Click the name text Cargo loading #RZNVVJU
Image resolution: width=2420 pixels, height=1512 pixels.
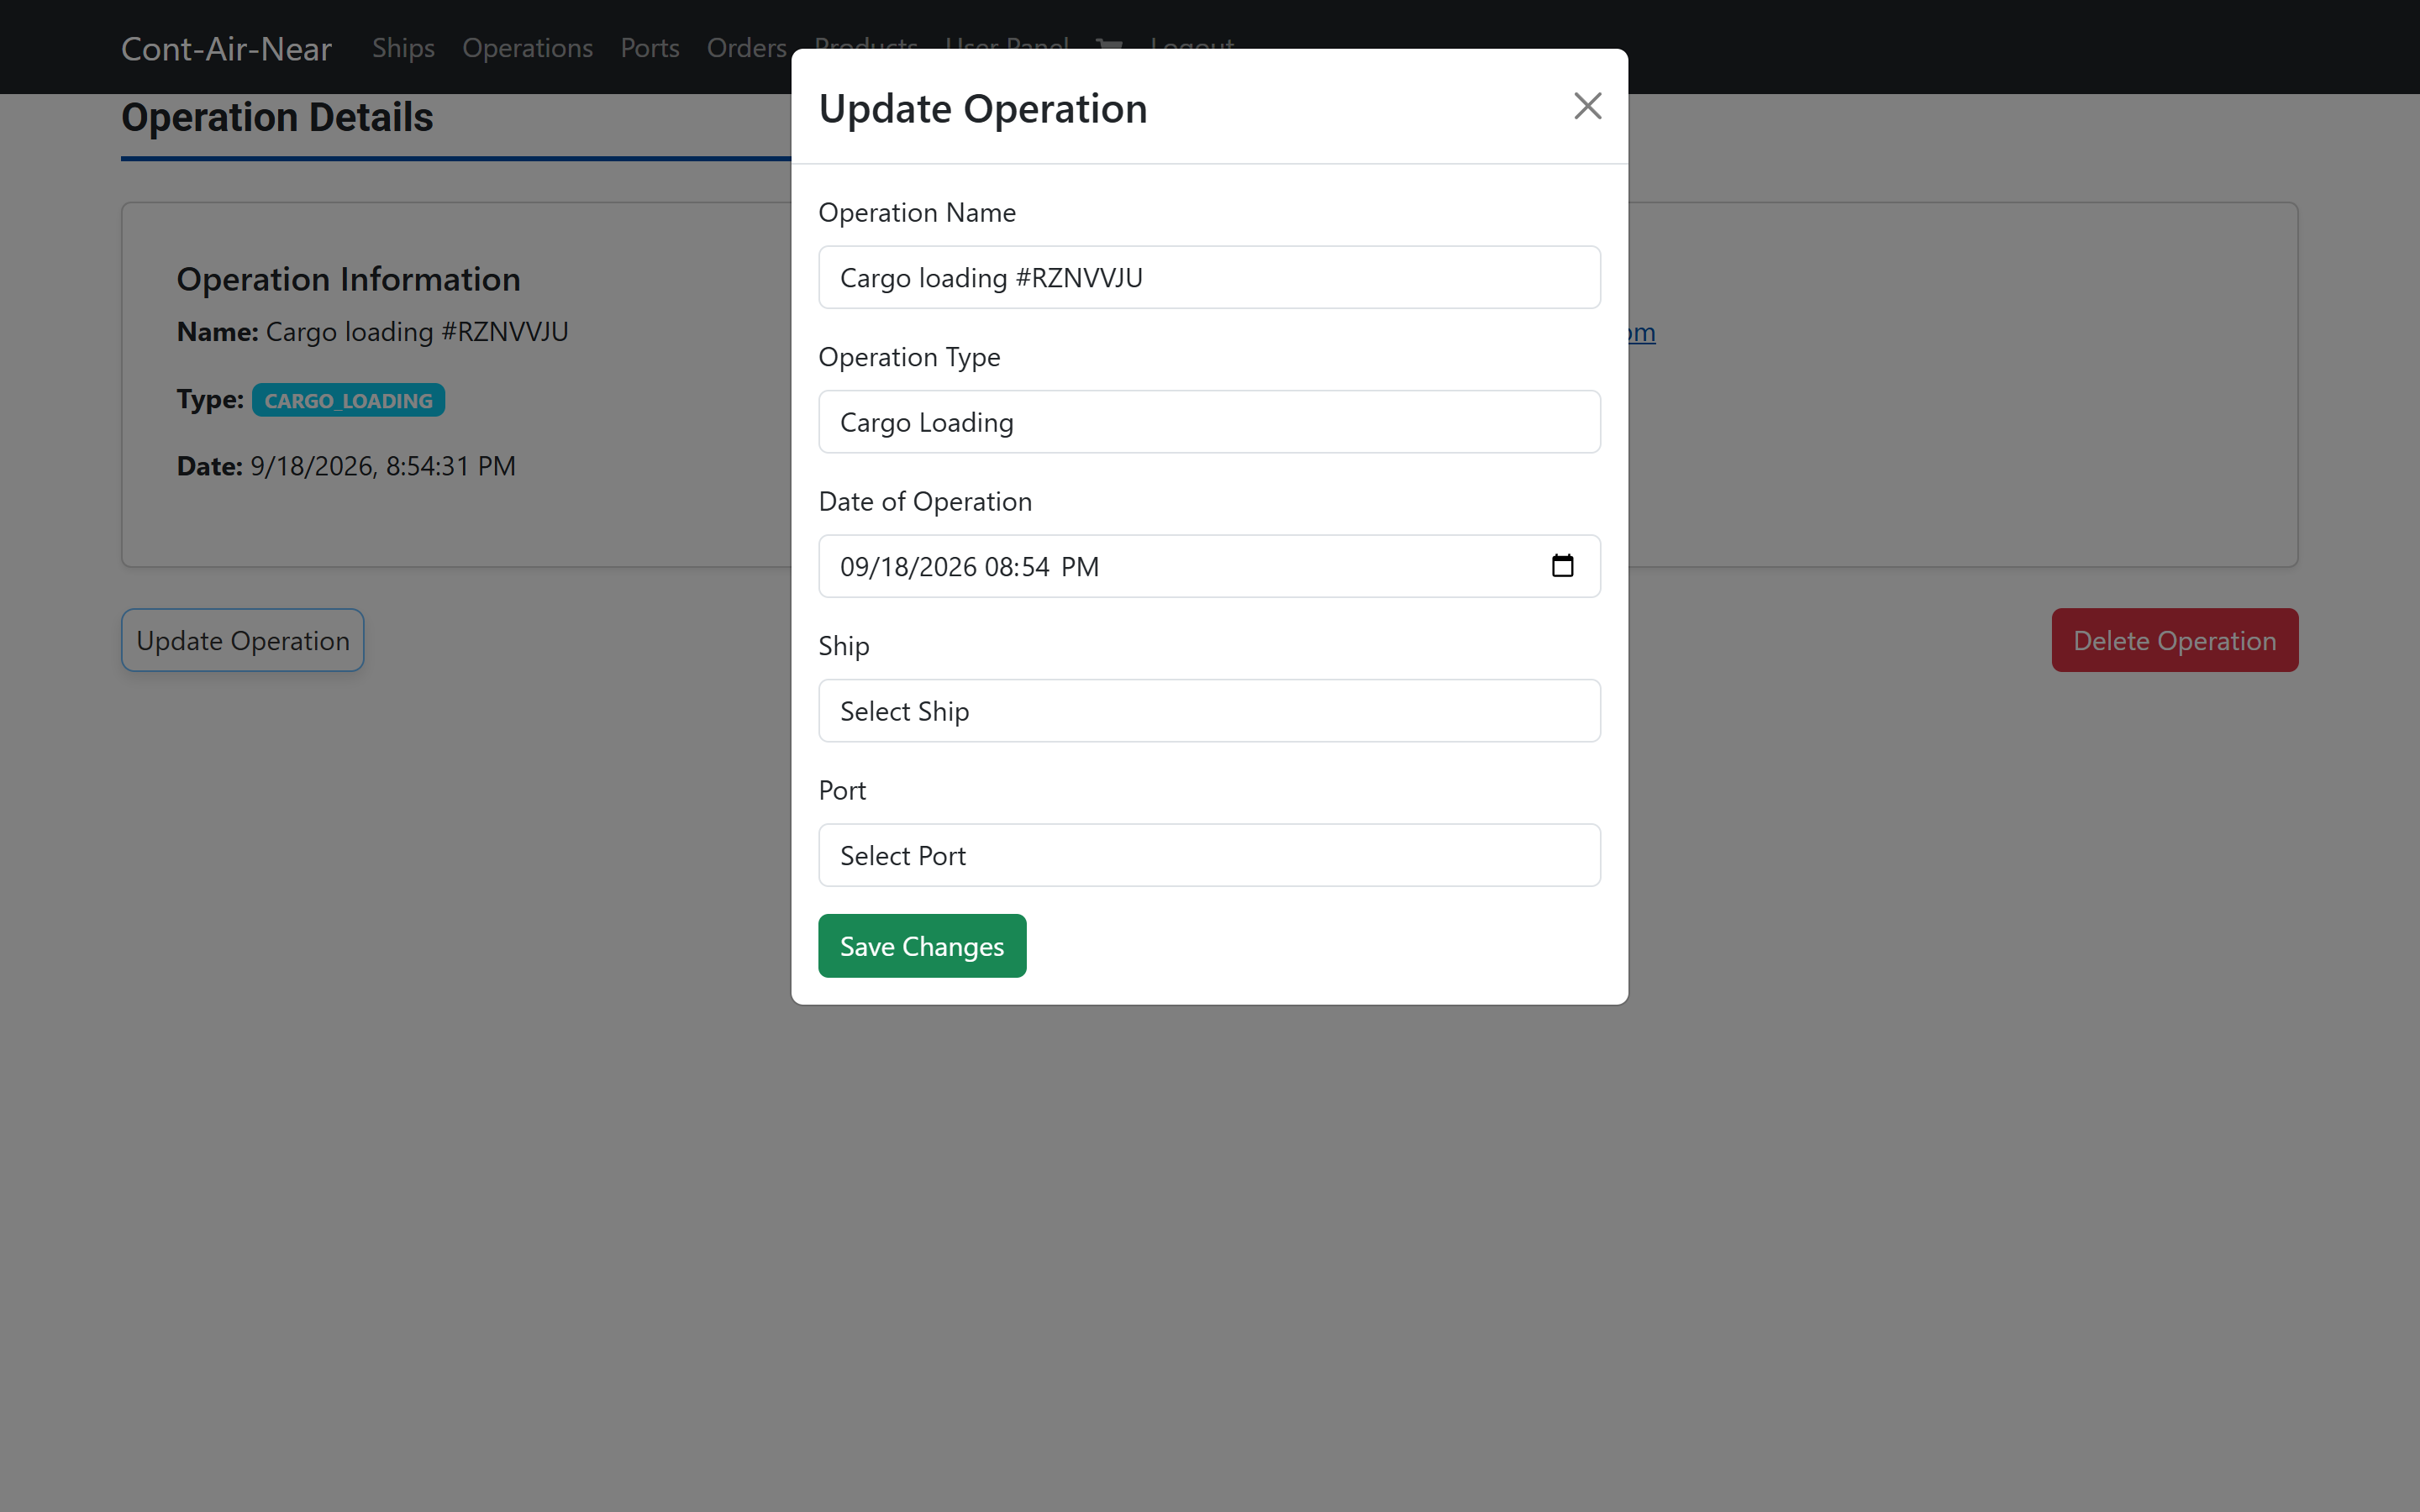(417, 331)
